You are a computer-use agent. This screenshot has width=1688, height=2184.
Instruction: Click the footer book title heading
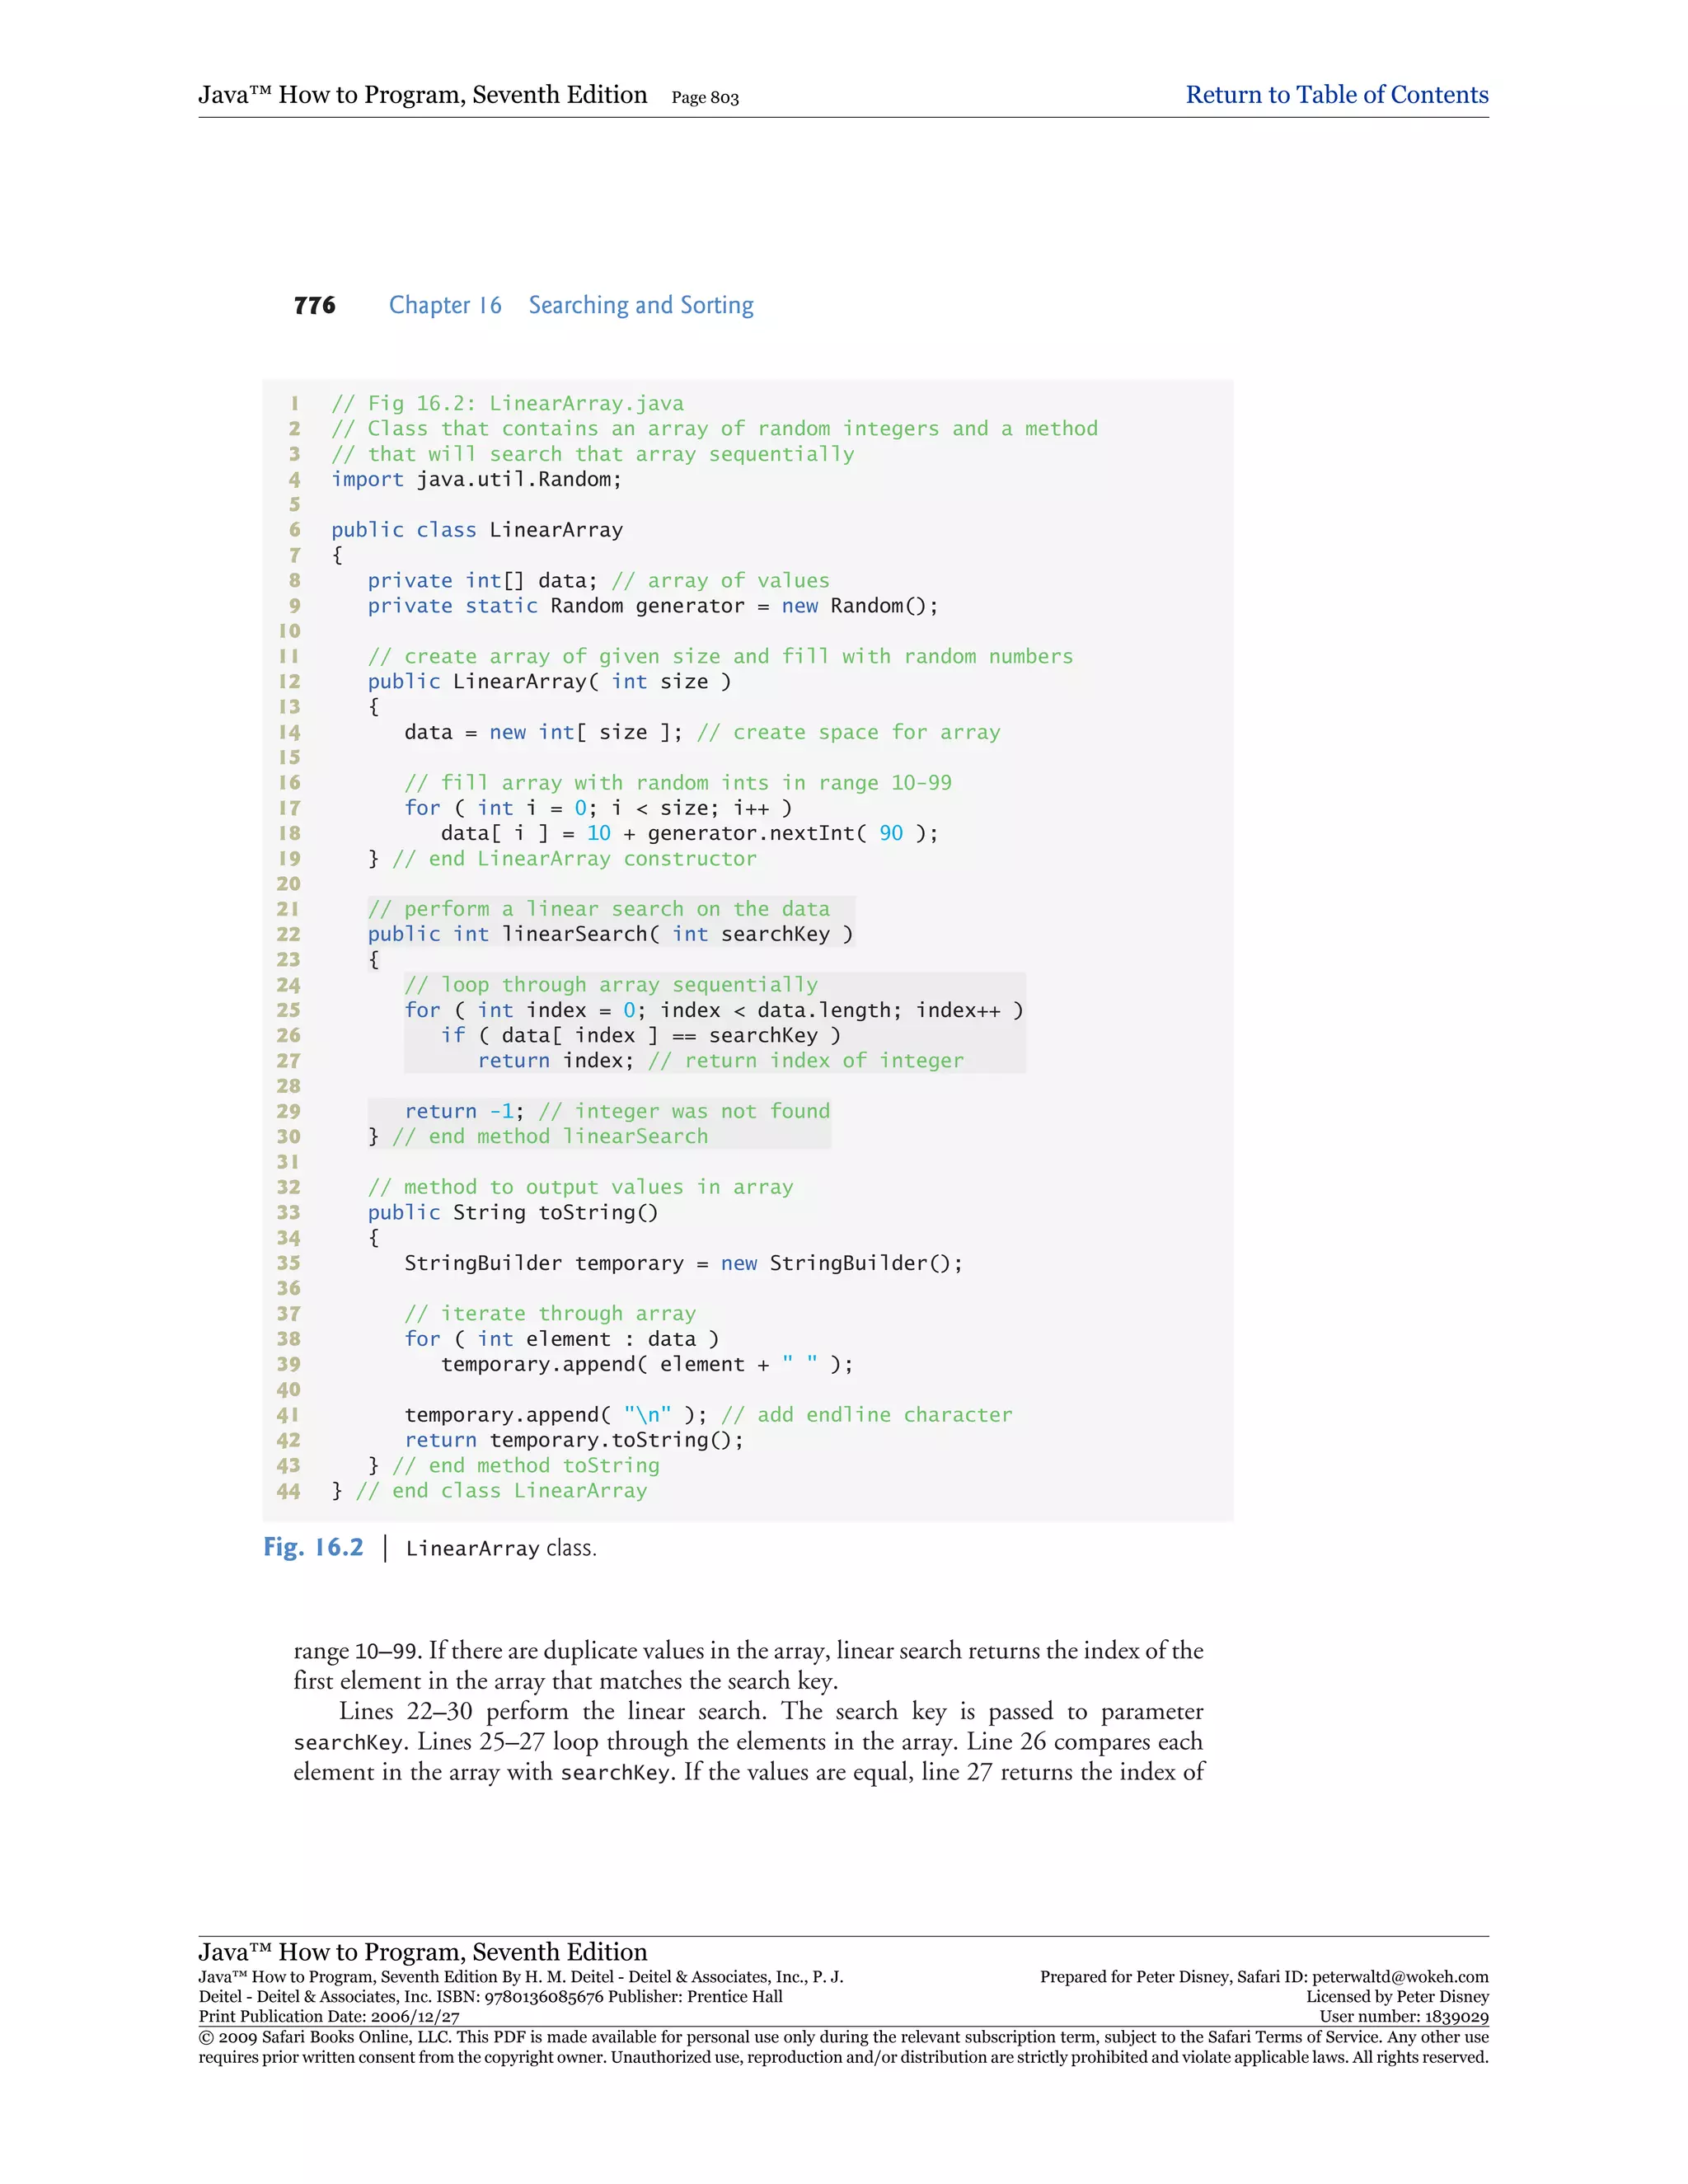[x=422, y=1952]
